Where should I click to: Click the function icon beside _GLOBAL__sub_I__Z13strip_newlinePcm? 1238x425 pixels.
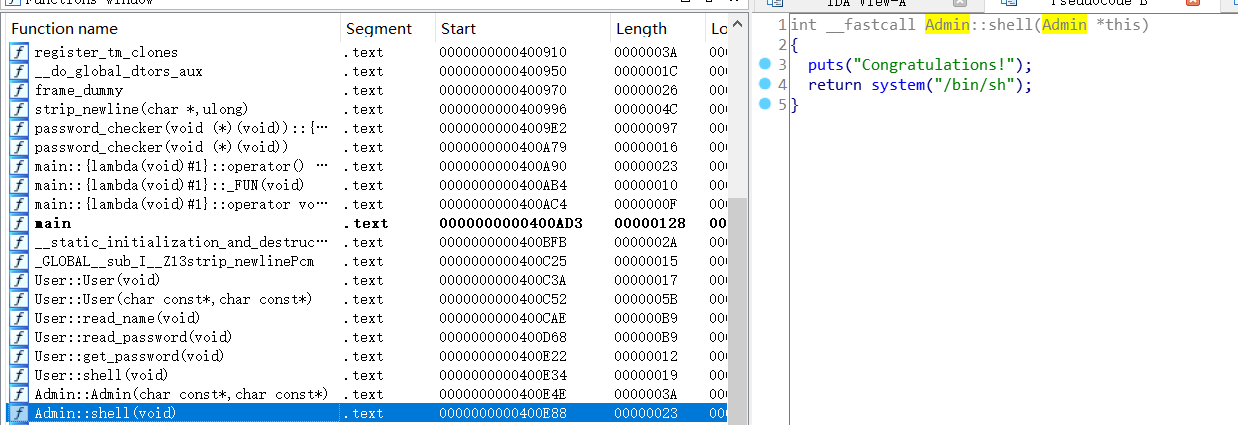(x=18, y=261)
